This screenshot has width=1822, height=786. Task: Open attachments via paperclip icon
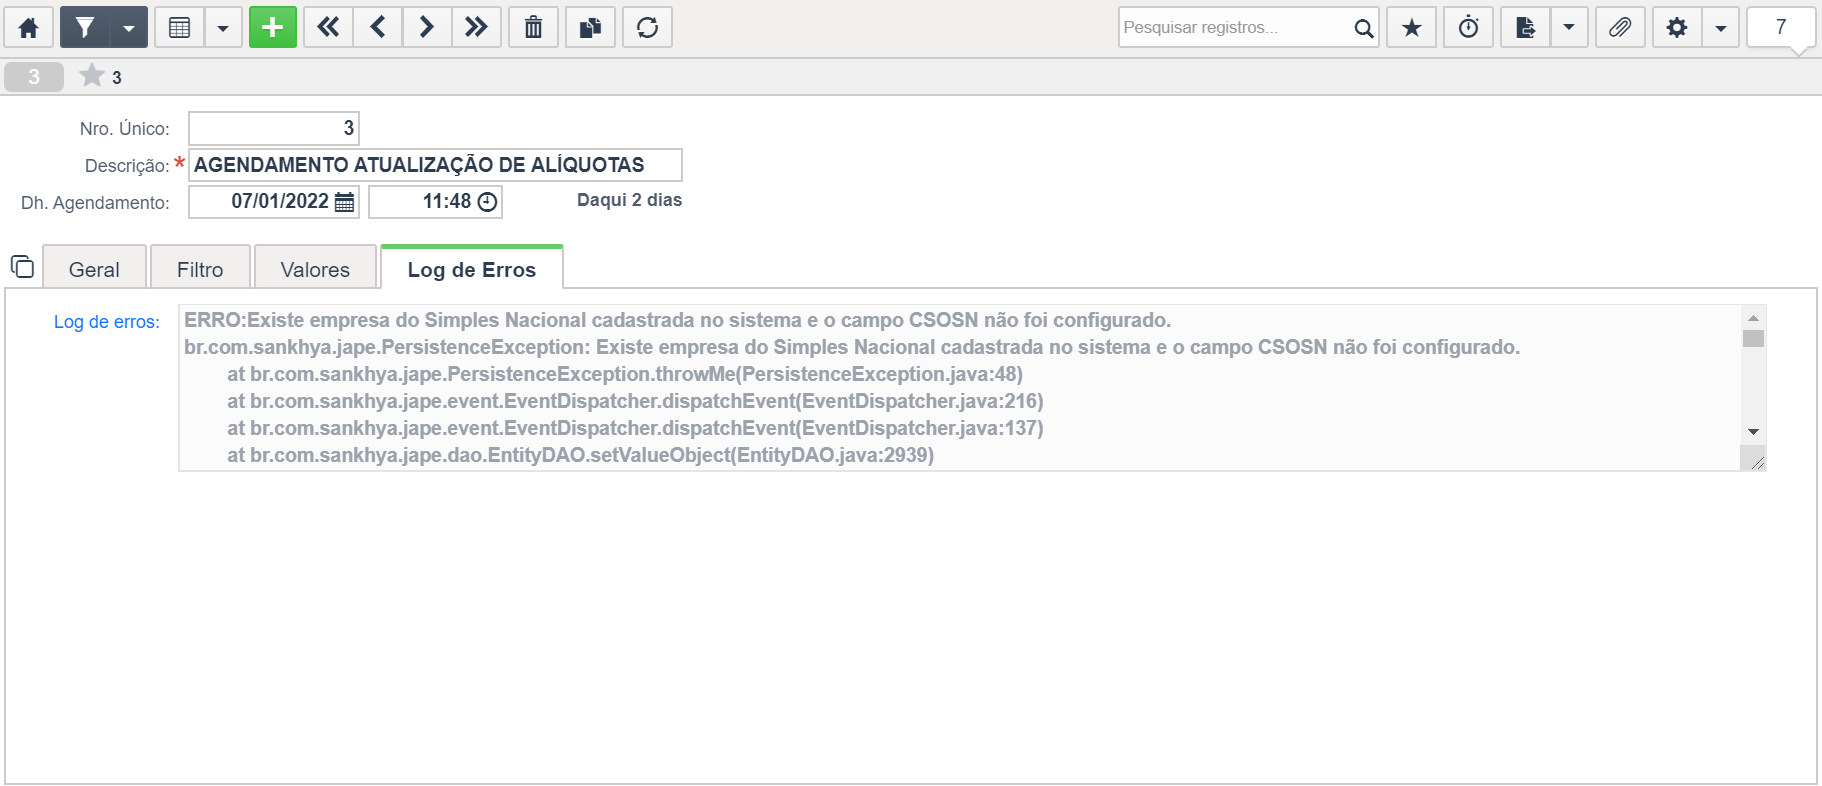pyautogui.click(x=1620, y=27)
